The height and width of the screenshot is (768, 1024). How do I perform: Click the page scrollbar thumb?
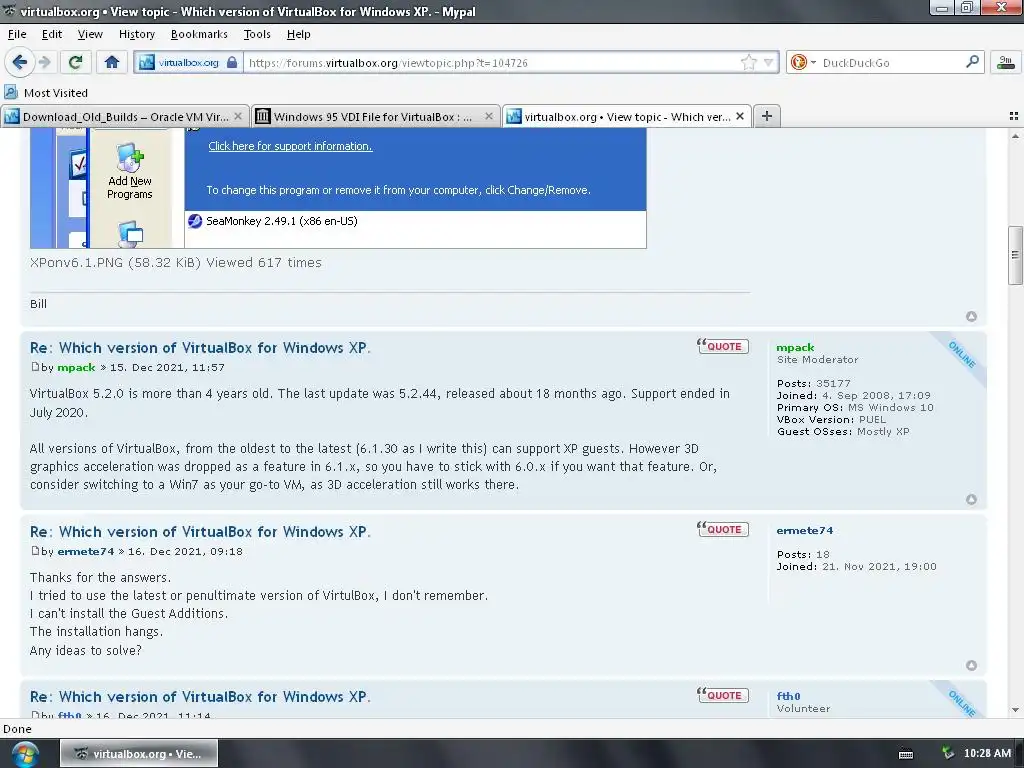[1015, 255]
